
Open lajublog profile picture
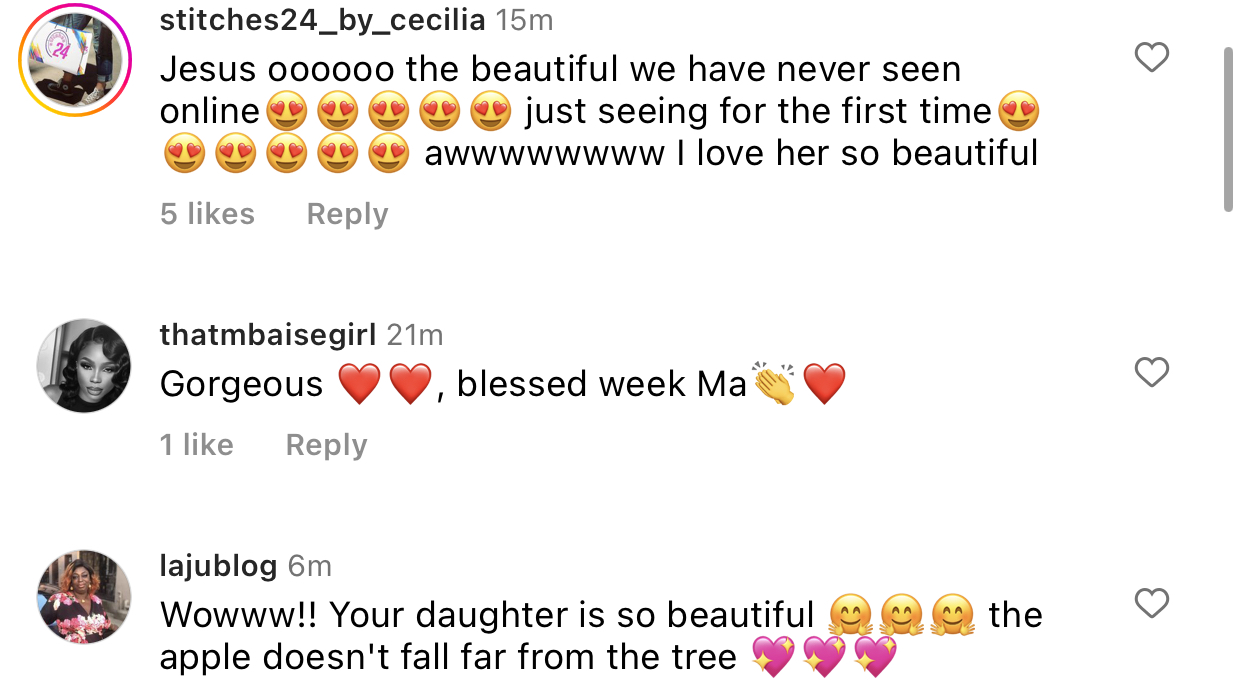[84, 597]
